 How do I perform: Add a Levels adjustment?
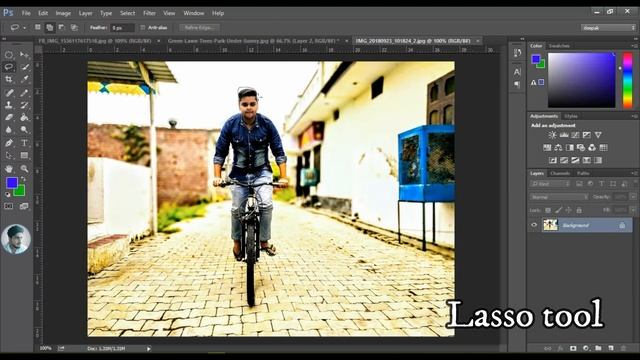click(x=564, y=135)
